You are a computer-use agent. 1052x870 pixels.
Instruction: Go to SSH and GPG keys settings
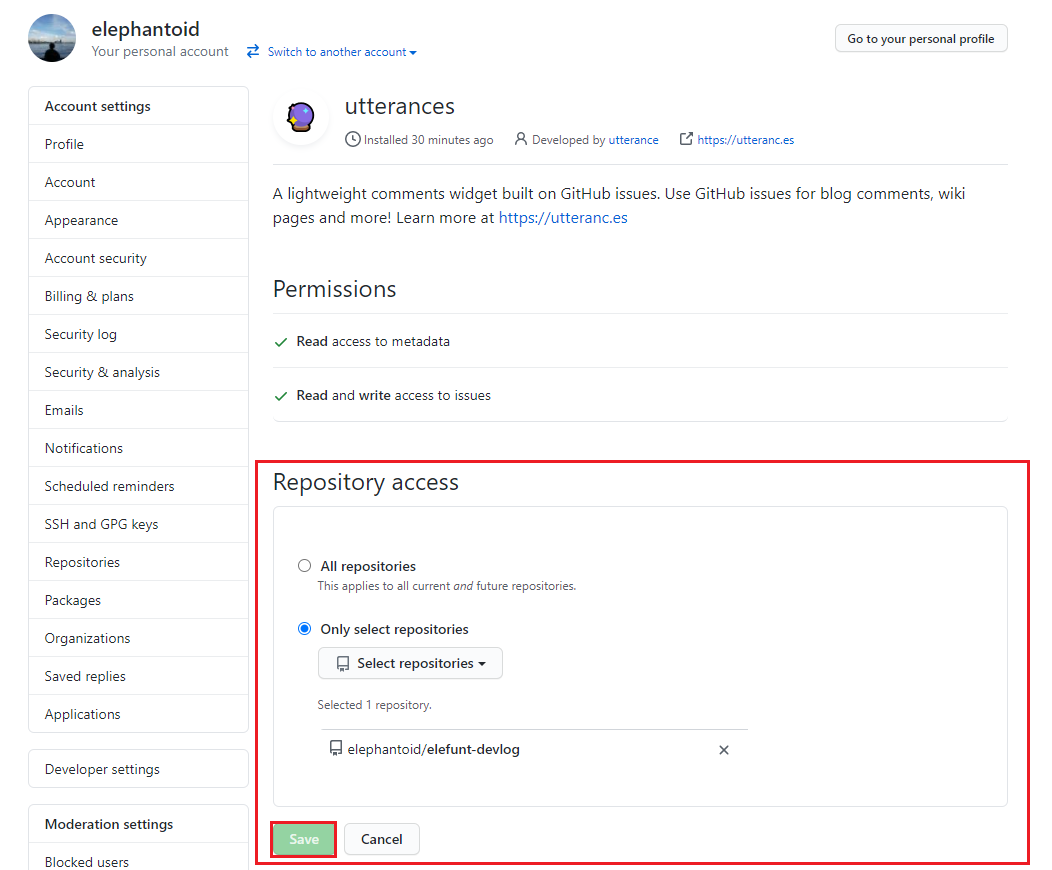pyautogui.click(x=101, y=524)
